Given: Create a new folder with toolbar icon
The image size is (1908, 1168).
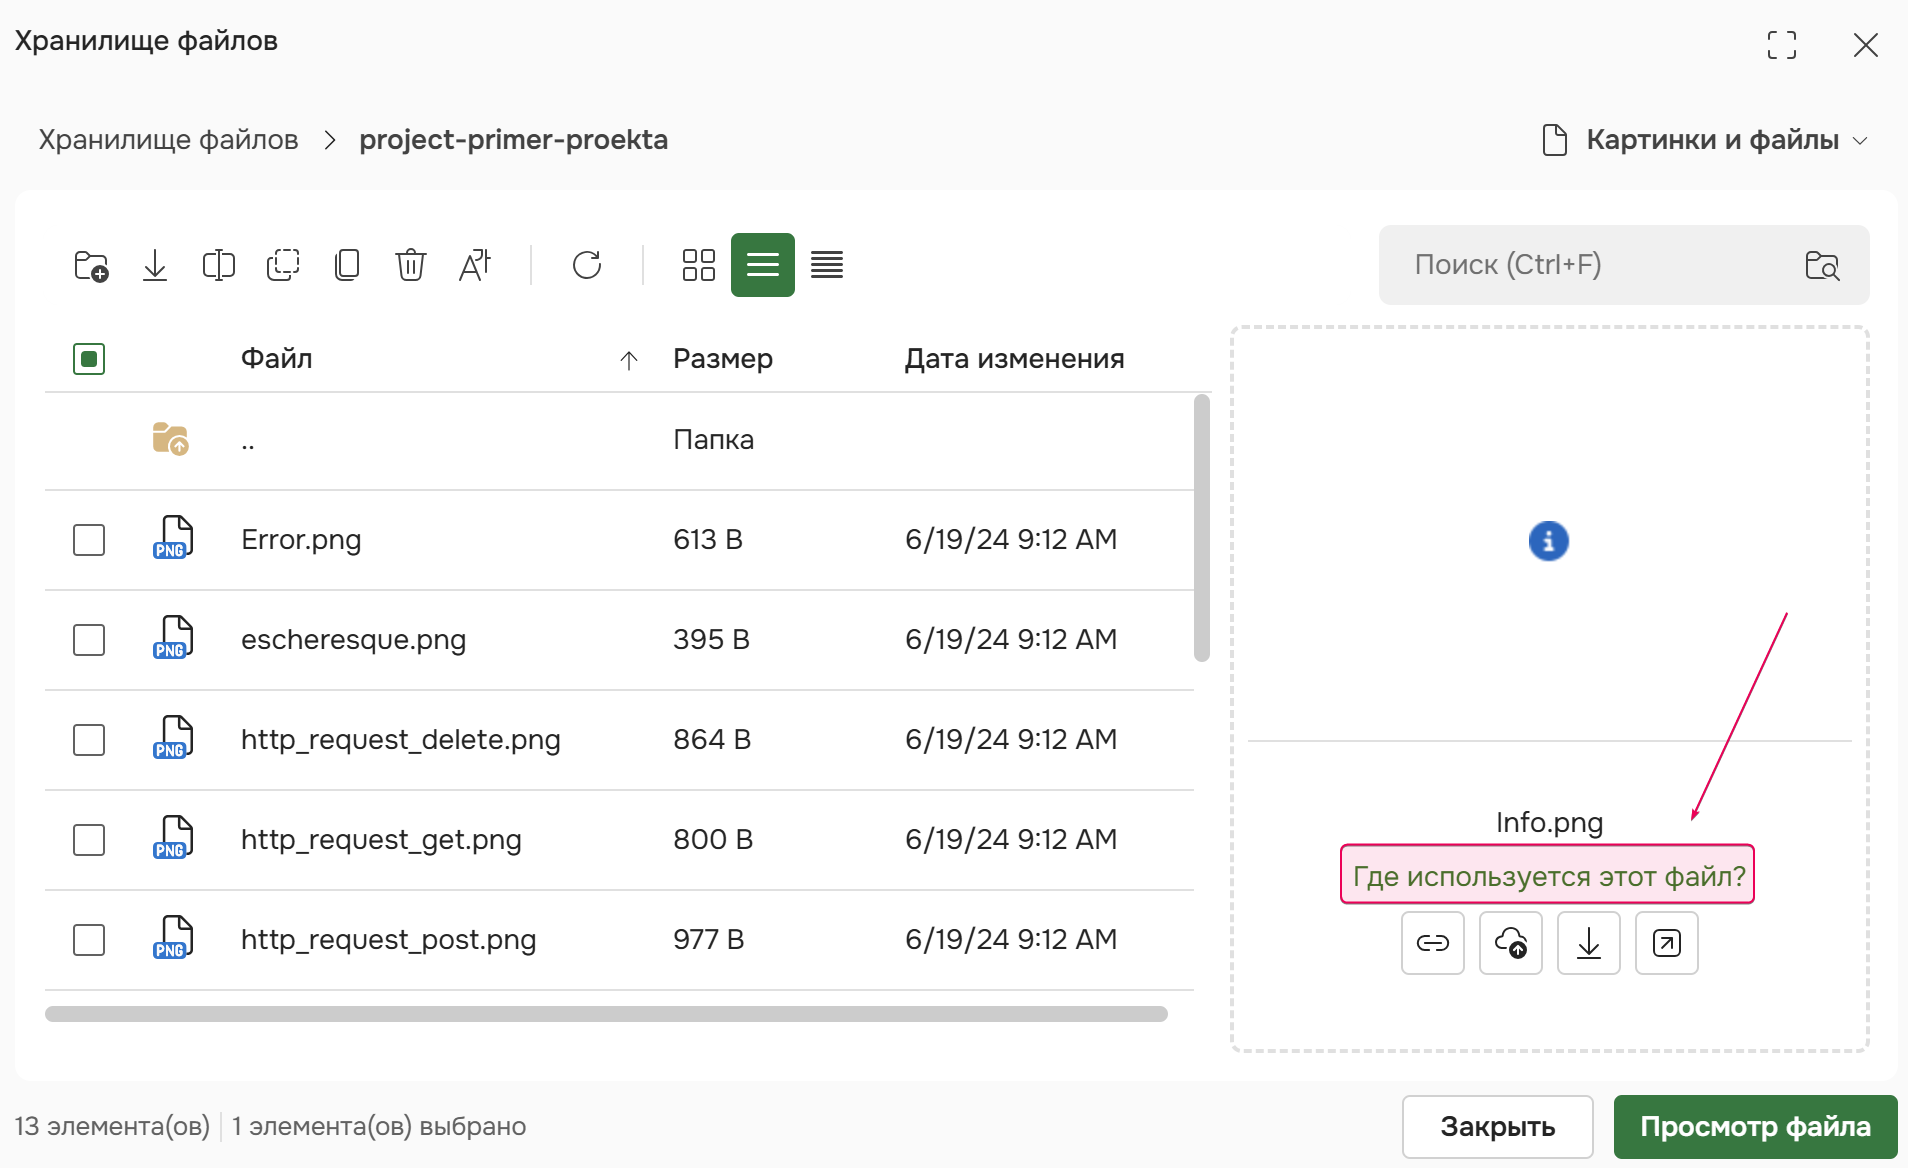Looking at the screenshot, I should point(91,265).
